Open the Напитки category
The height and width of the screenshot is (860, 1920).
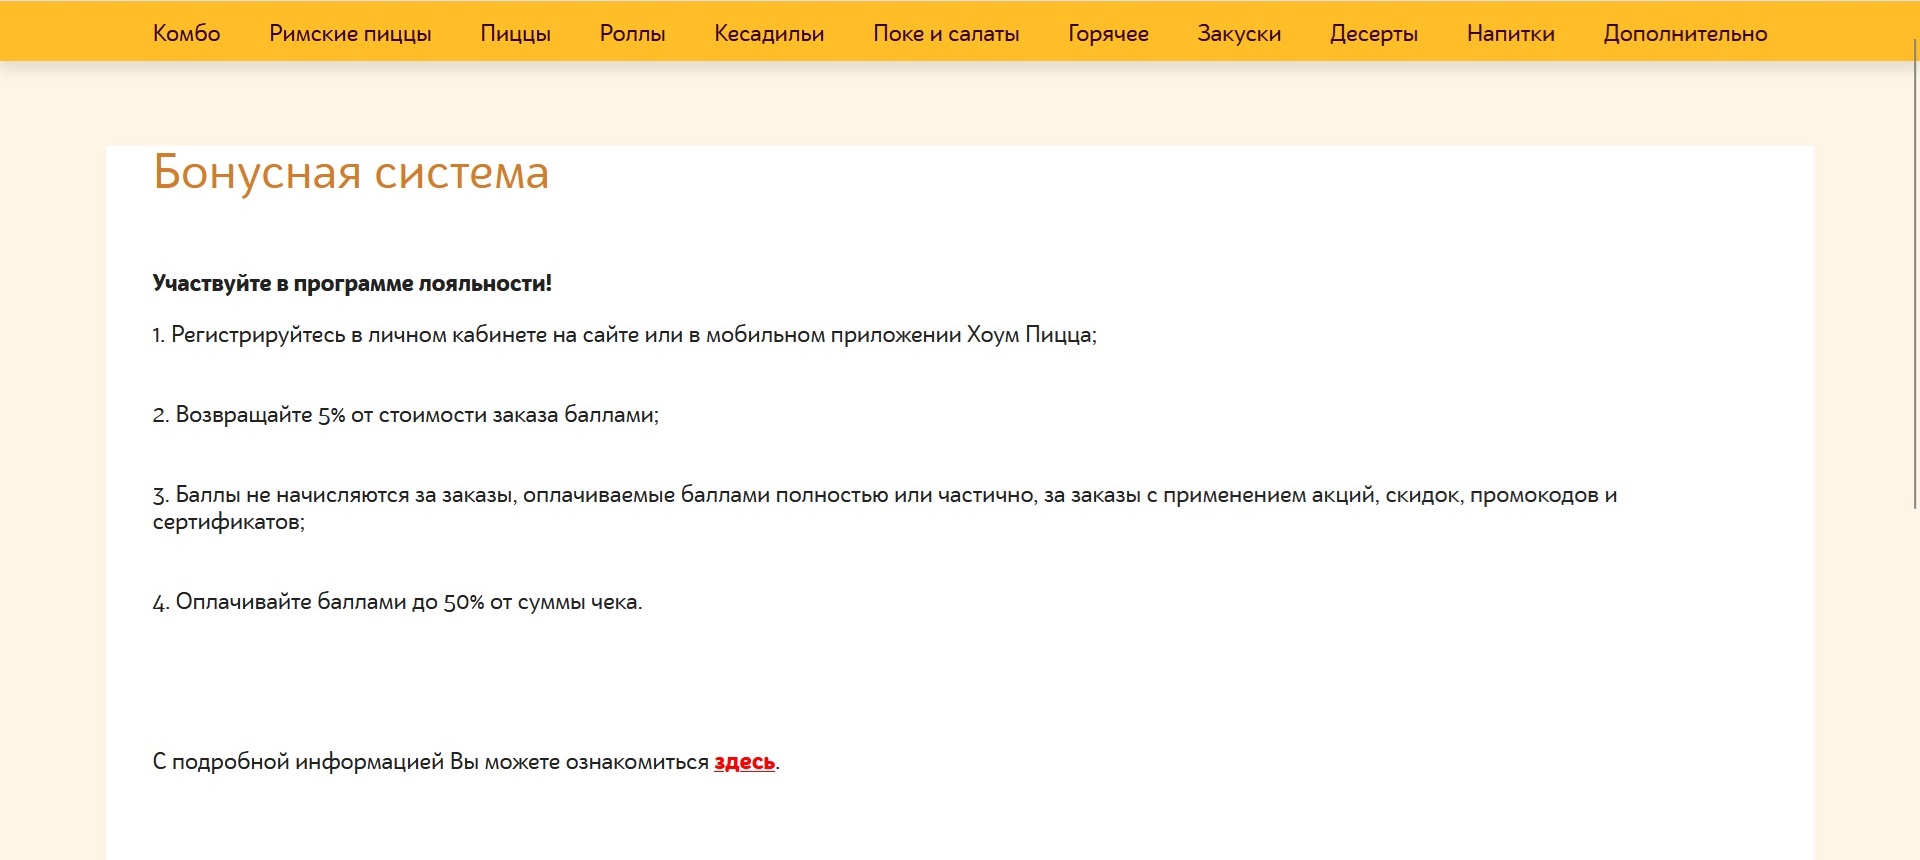(x=1511, y=33)
